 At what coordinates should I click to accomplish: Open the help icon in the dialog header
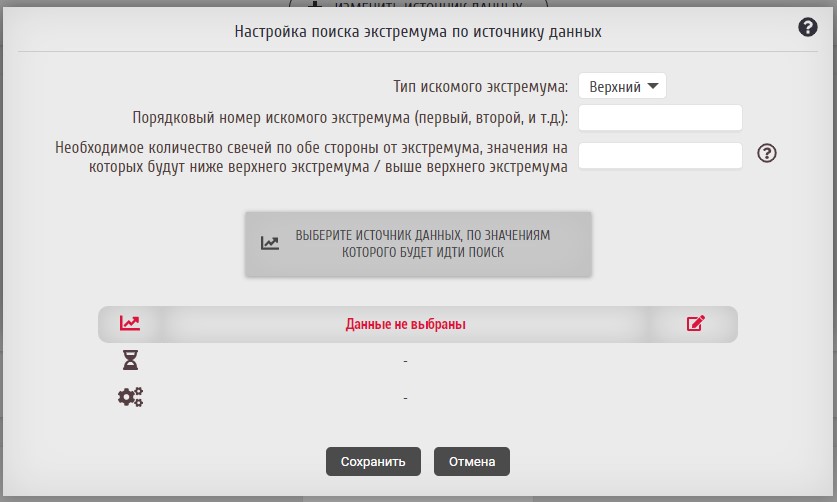(808, 28)
